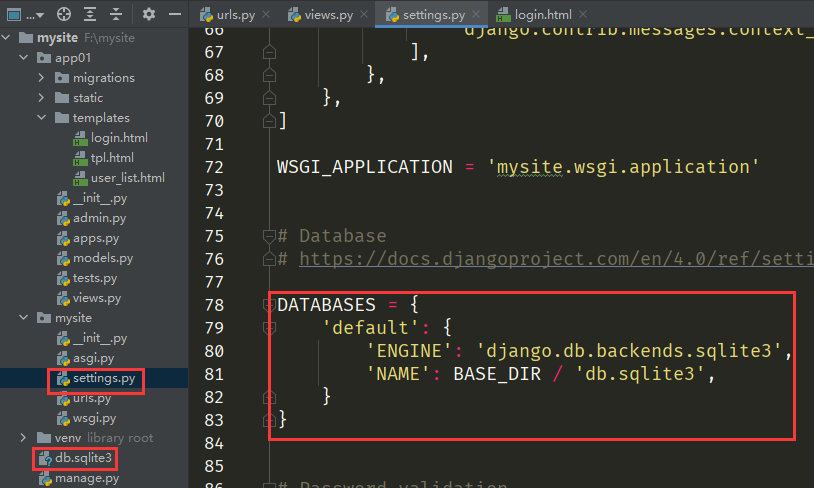The width and height of the screenshot is (814, 488).
Task: Expand the migrations folder
Action: pyautogui.click(x=41, y=78)
